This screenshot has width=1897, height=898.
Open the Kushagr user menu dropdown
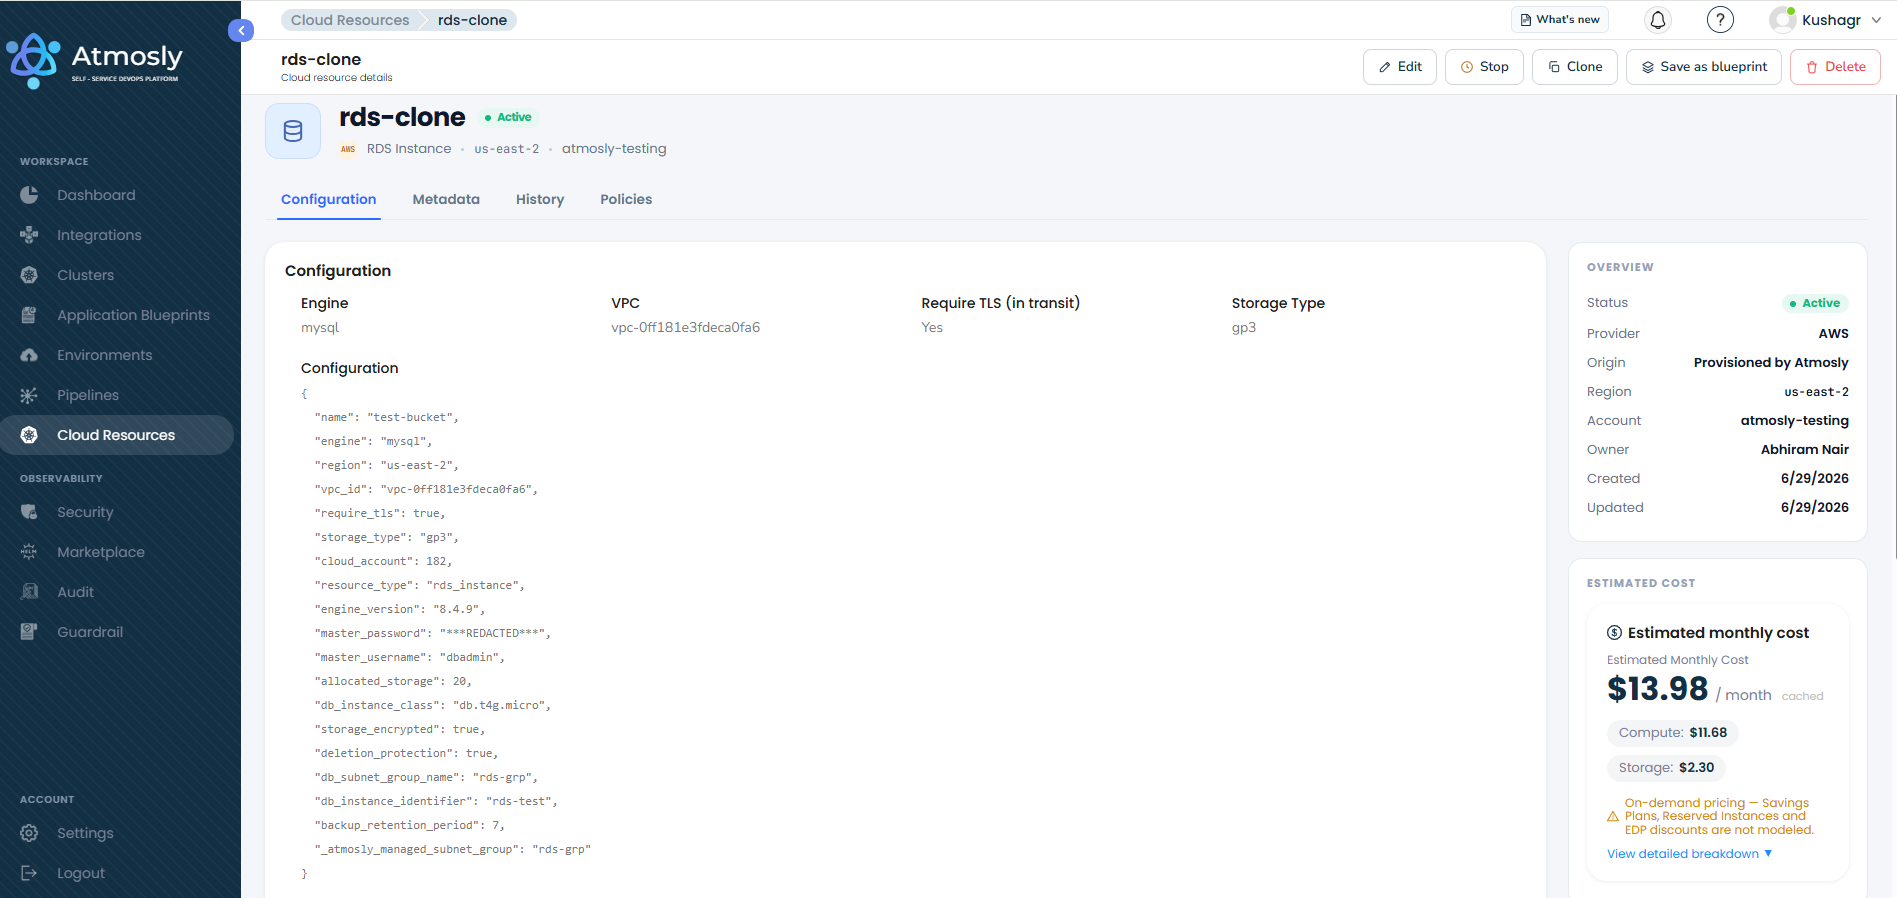coord(1825,20)
